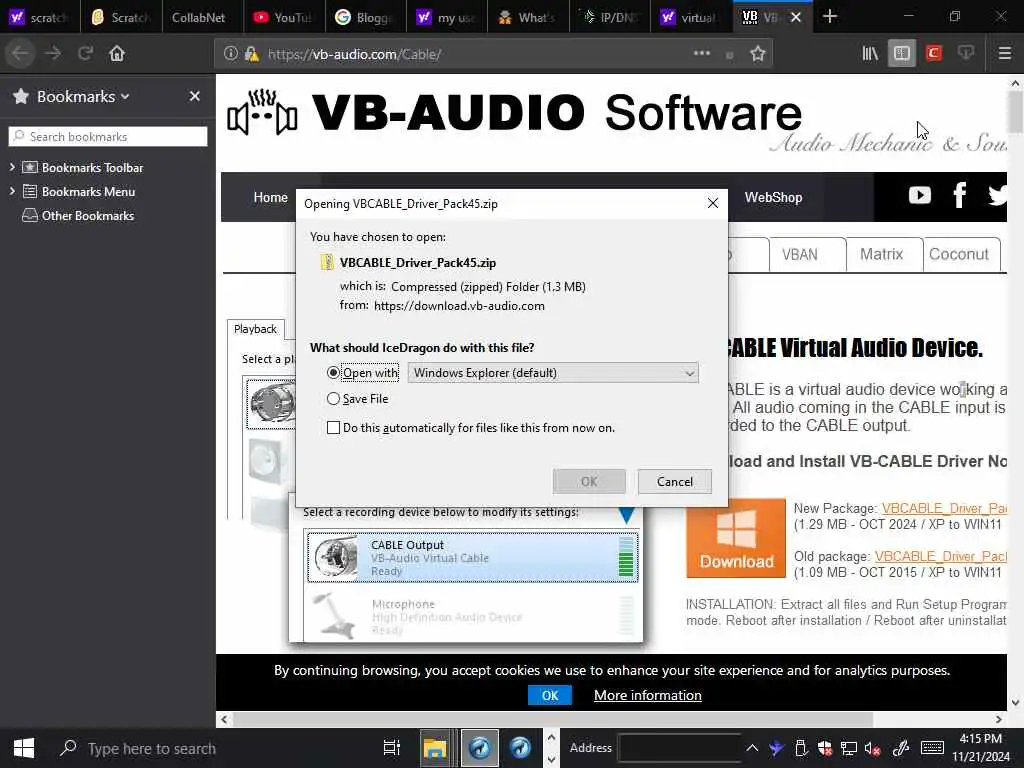Open Windows Explorer (default) dropdown

coord(553,373)
